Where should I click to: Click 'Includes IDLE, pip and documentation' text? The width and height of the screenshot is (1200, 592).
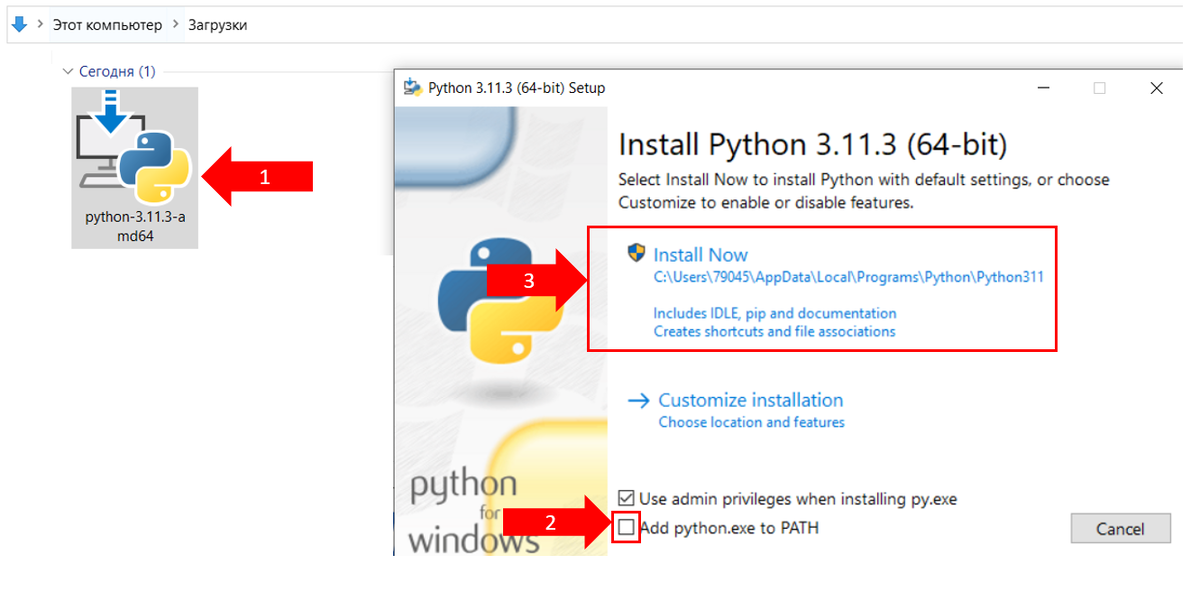click(775, 313)
